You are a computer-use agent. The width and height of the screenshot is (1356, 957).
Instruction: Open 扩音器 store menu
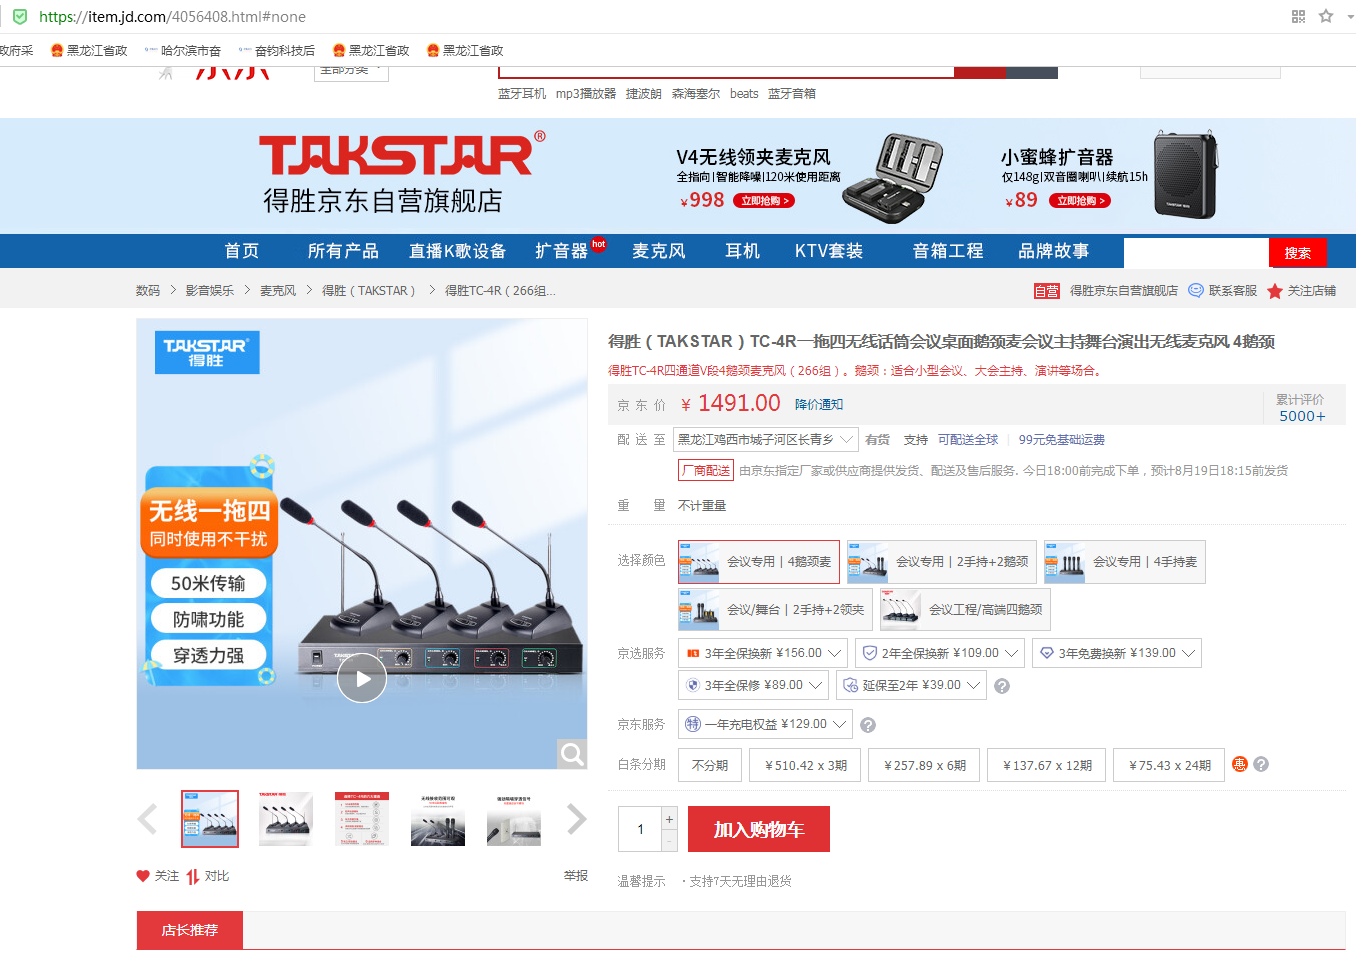coord(562,251)
